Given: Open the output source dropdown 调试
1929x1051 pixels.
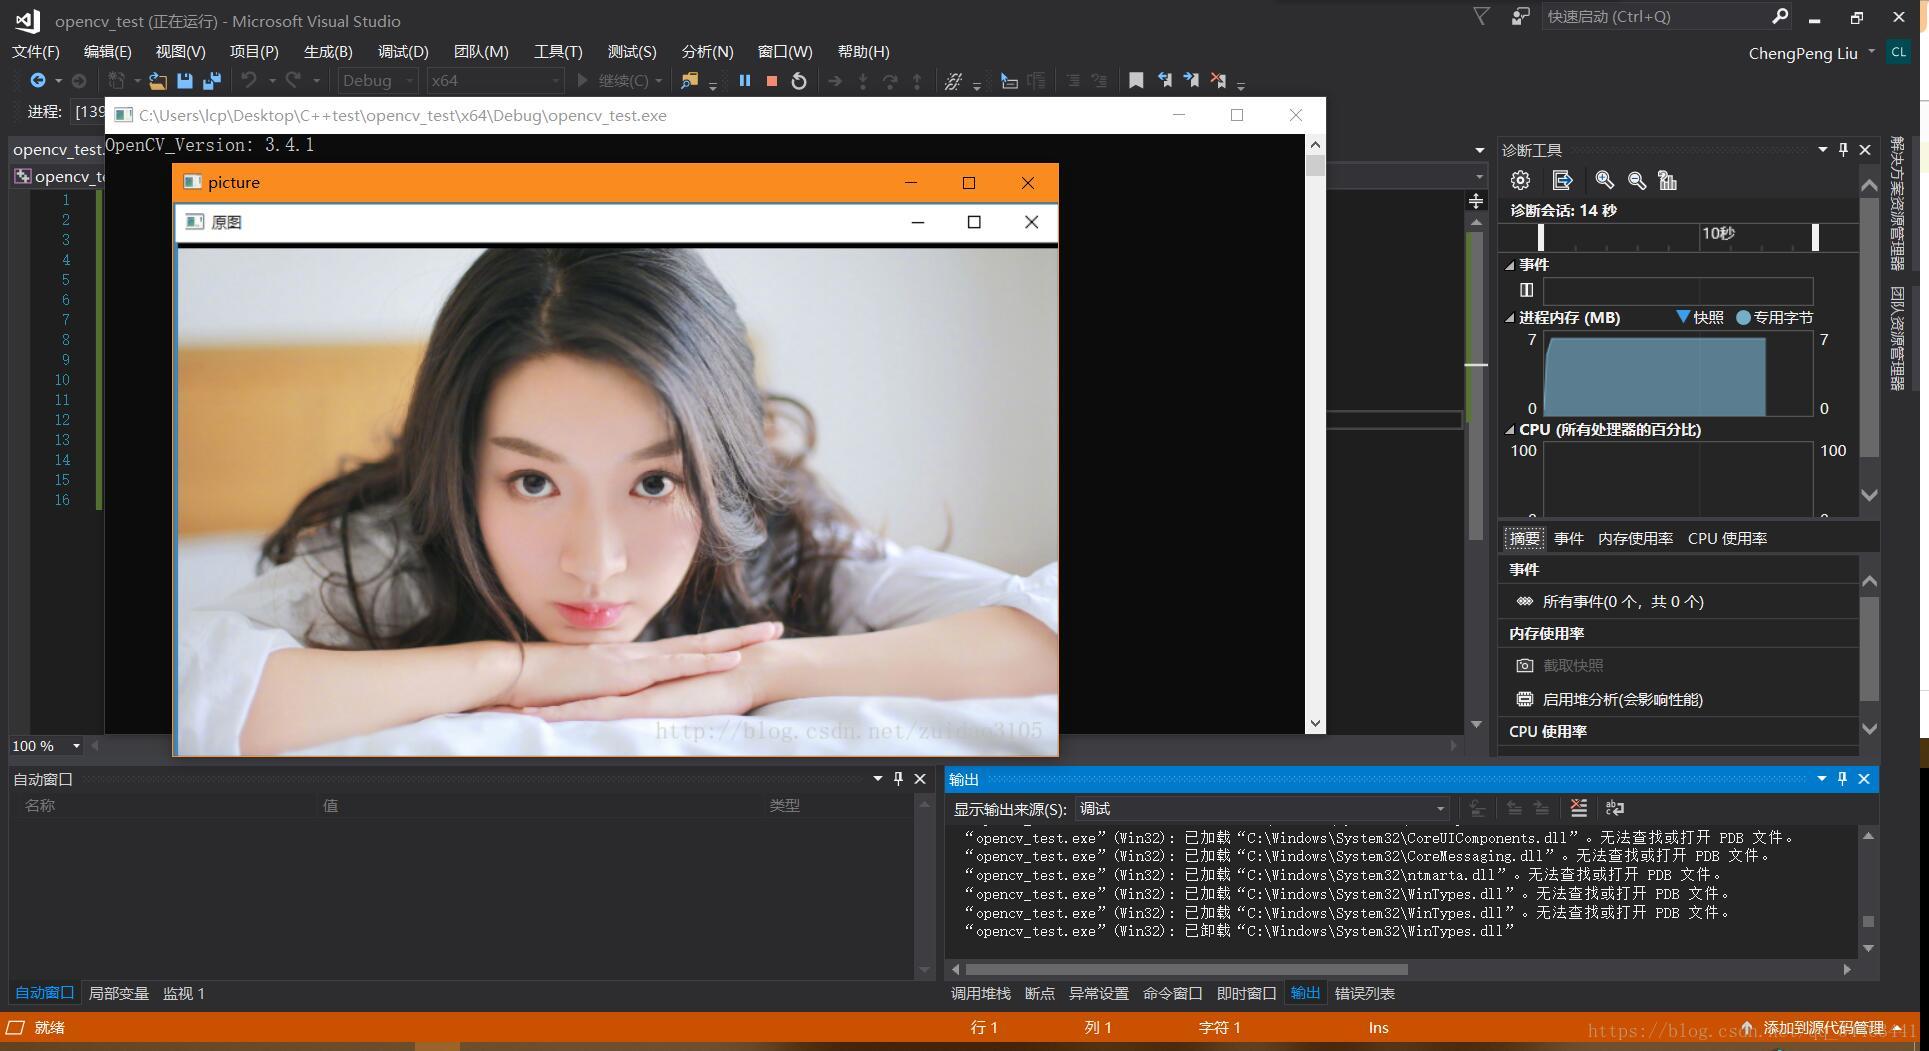Looking at the screenshot, I should tap(1263, 808).
